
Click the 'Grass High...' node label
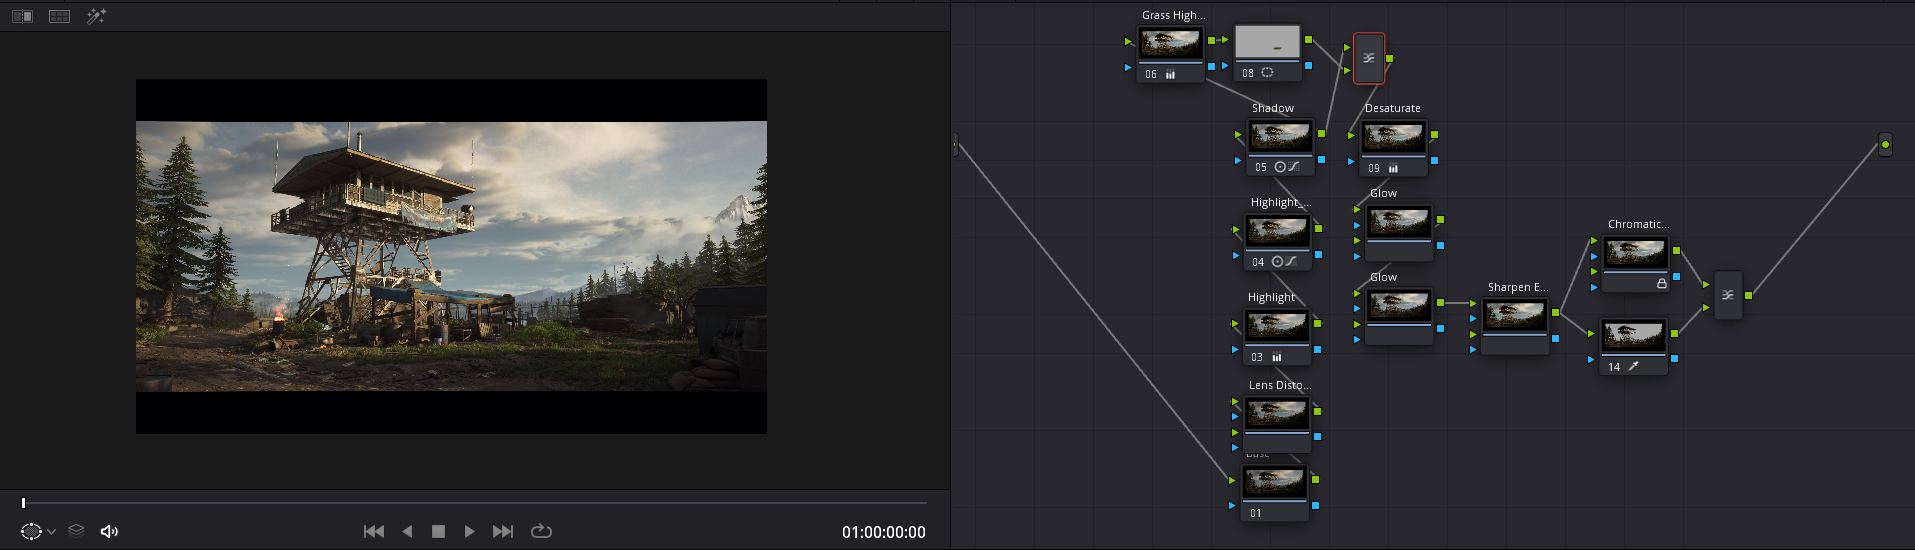[1174, 15]
